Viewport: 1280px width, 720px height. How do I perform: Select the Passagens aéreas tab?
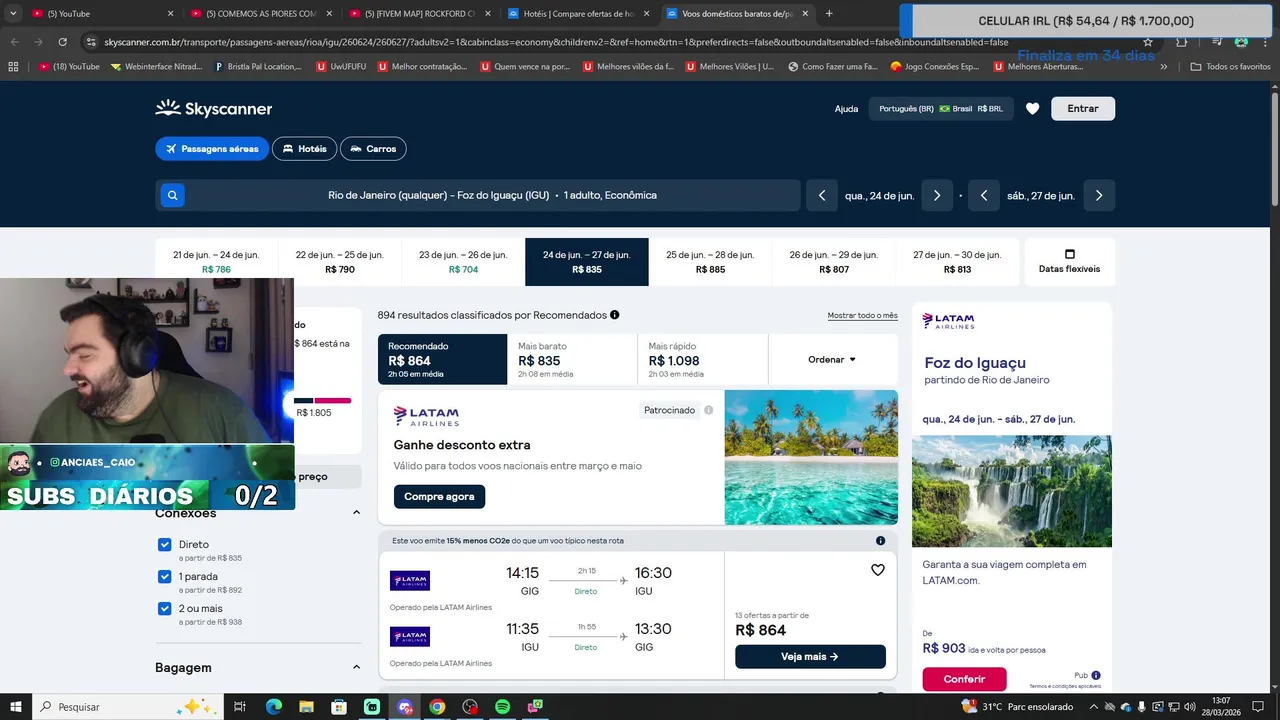click(212, 149)
